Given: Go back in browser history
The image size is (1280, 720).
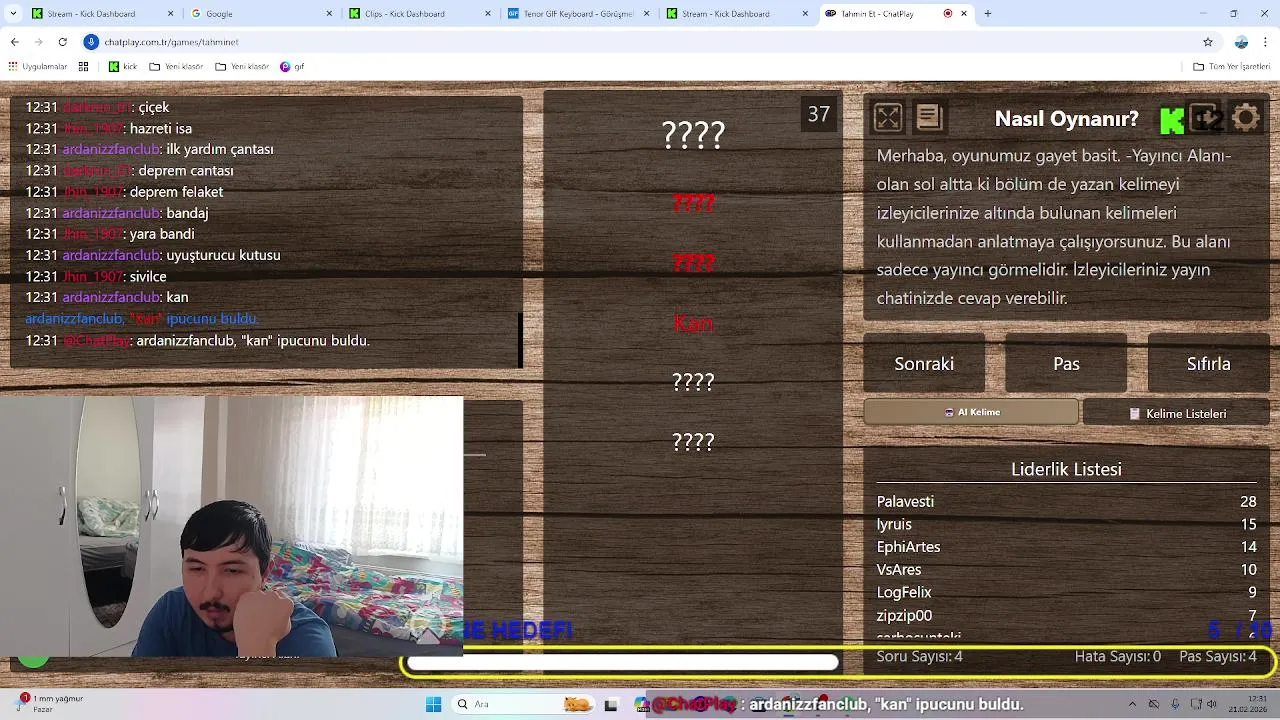Looking at the screenshot, I should point(15,42).
